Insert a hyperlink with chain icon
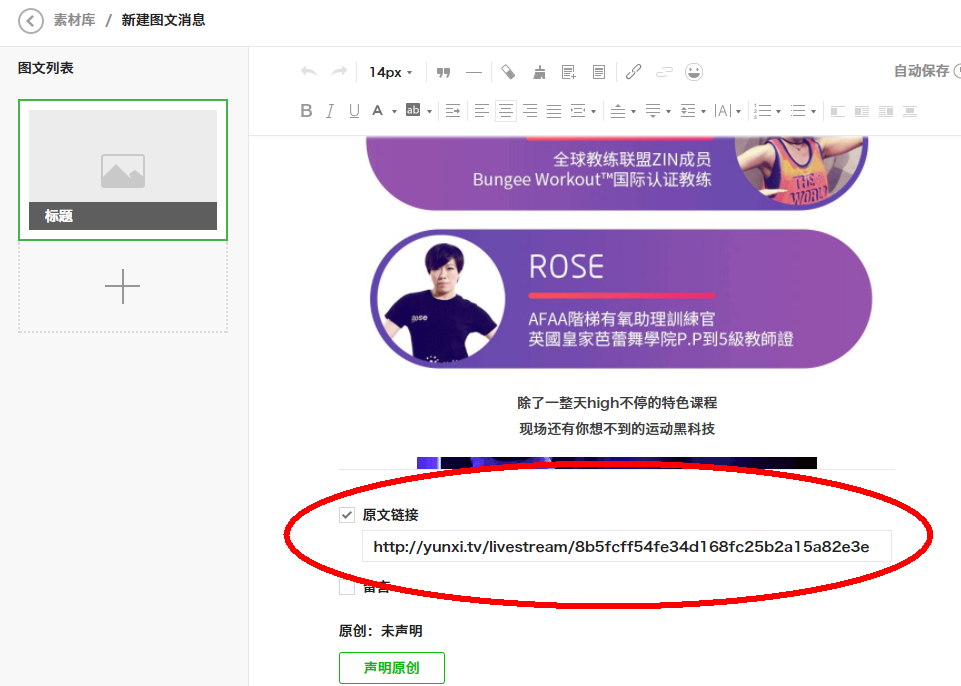 pos(634,72)
